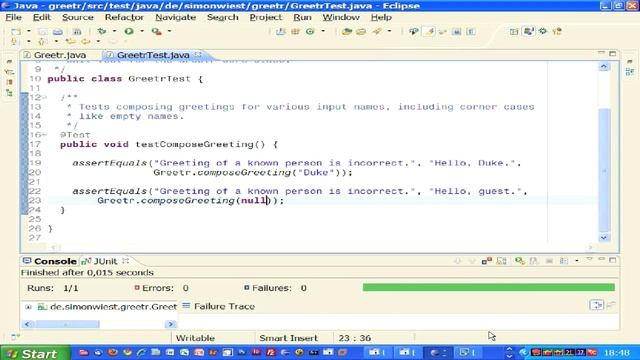Click the green JUnit progress bar
This screenshot has width=640, height=360.
coord(489,288)
